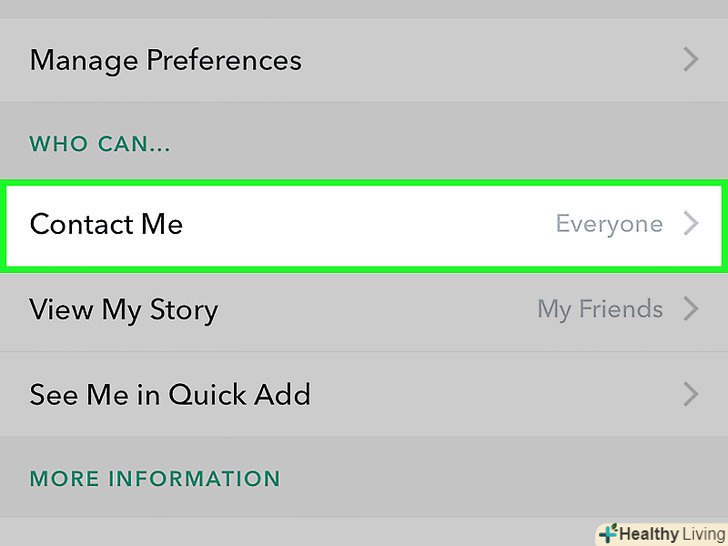Open See Me in Quick Add label
Image resolution: width=728 pixels, height=546 pixels.
point(170,394)
